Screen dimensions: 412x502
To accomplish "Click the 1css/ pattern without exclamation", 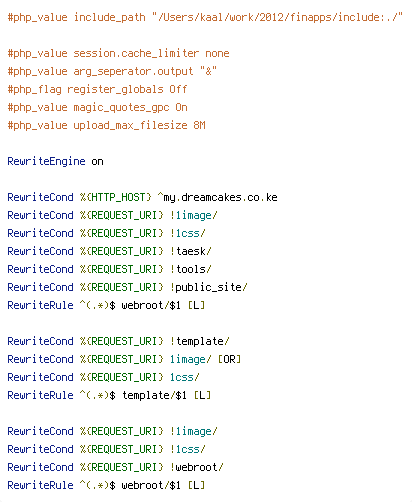I will [184, 377].
